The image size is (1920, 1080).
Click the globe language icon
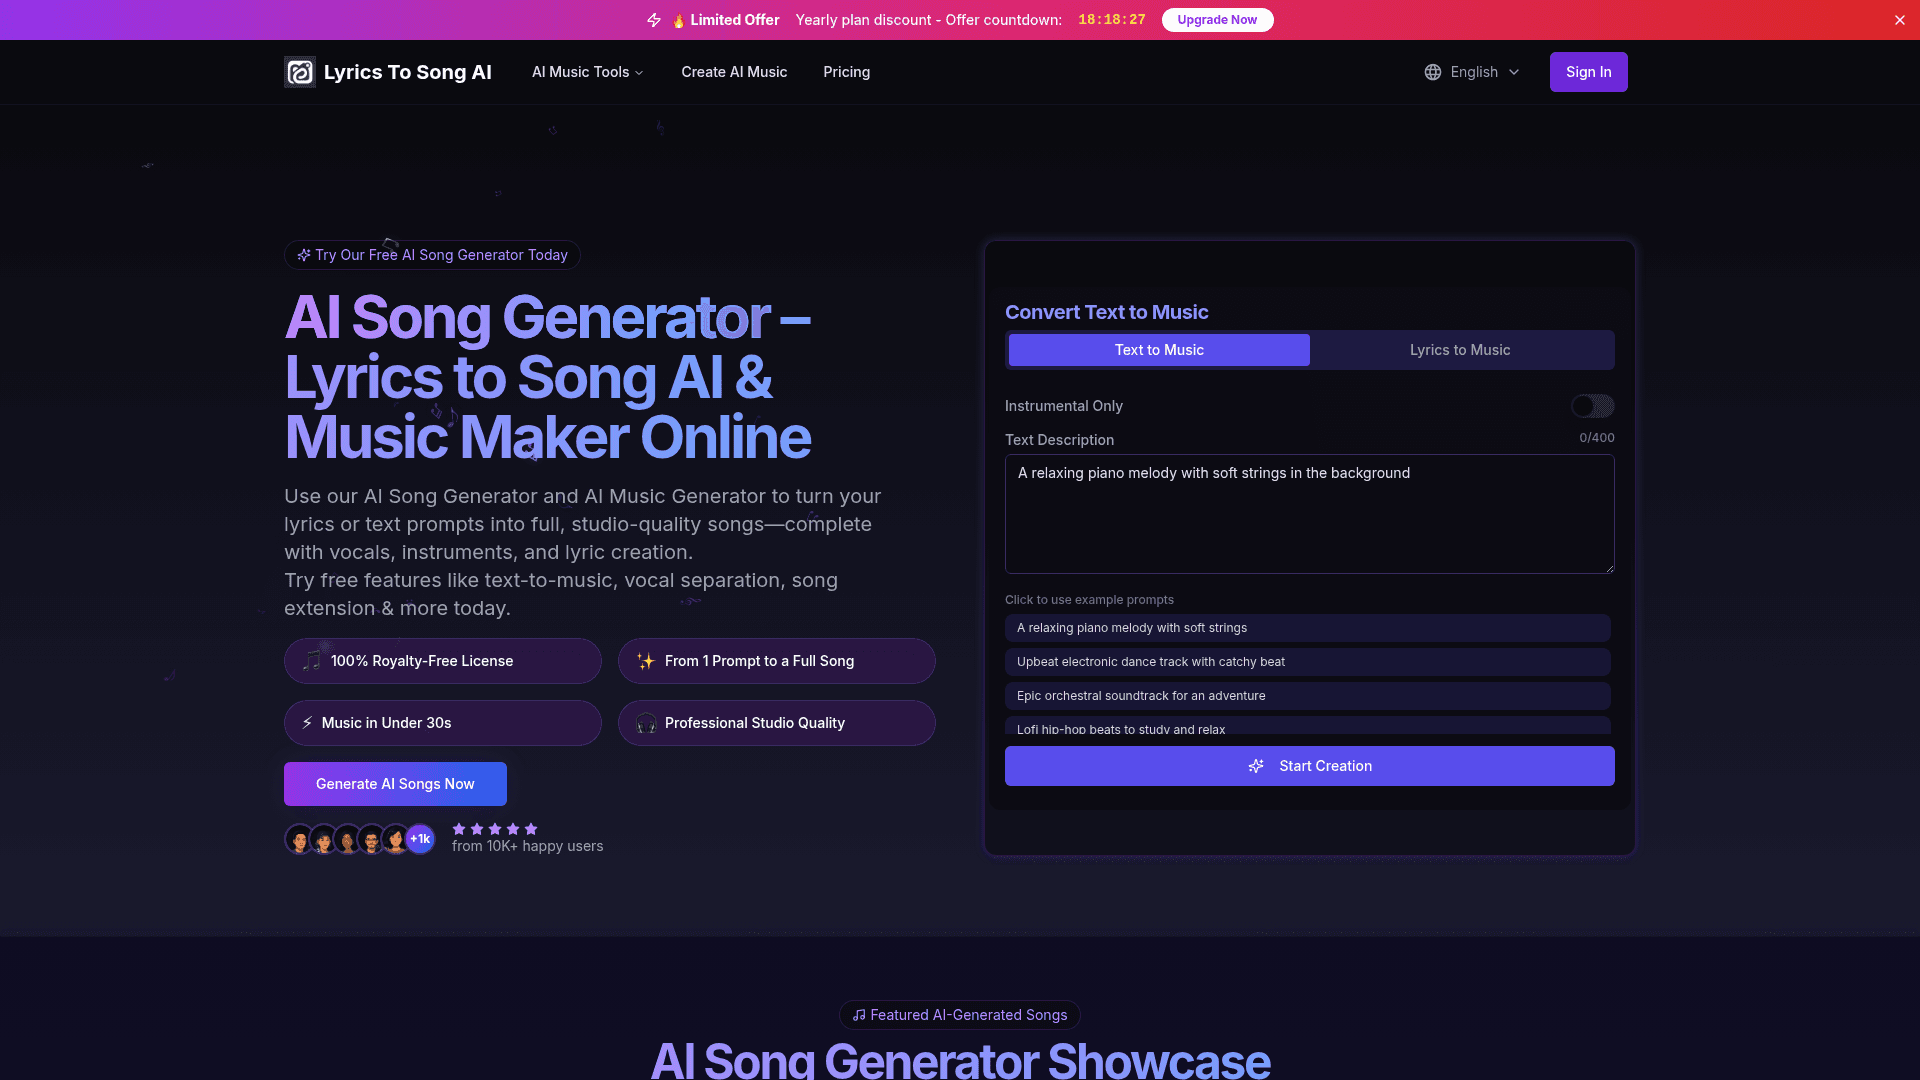coord(1433,72)
